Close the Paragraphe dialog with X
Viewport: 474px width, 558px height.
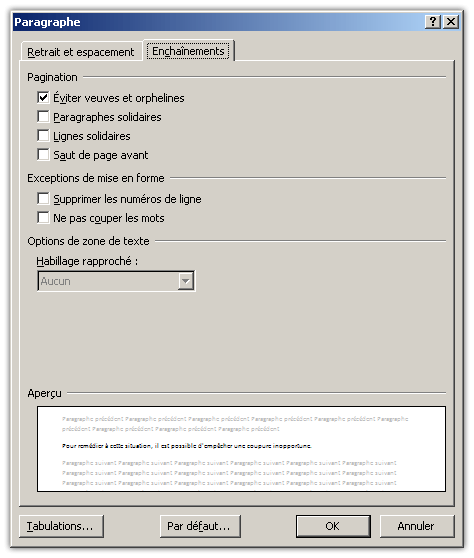pos(451,22)
